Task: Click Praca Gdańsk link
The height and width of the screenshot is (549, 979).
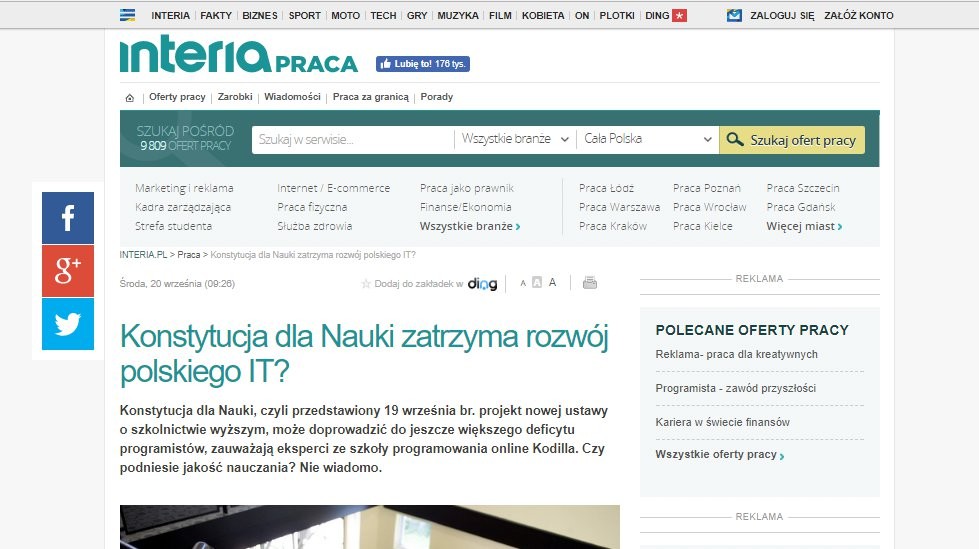Action: 801,207
